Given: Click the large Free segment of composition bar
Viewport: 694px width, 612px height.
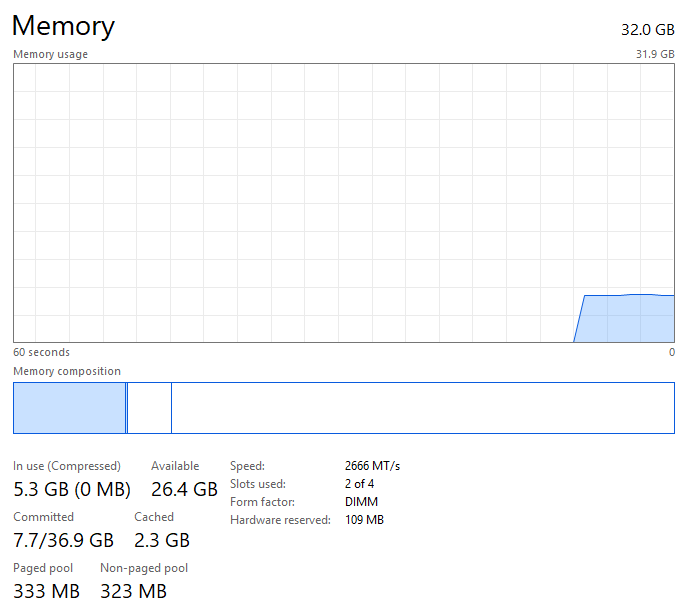Looking at the screenshot, I should click(420, 408).
